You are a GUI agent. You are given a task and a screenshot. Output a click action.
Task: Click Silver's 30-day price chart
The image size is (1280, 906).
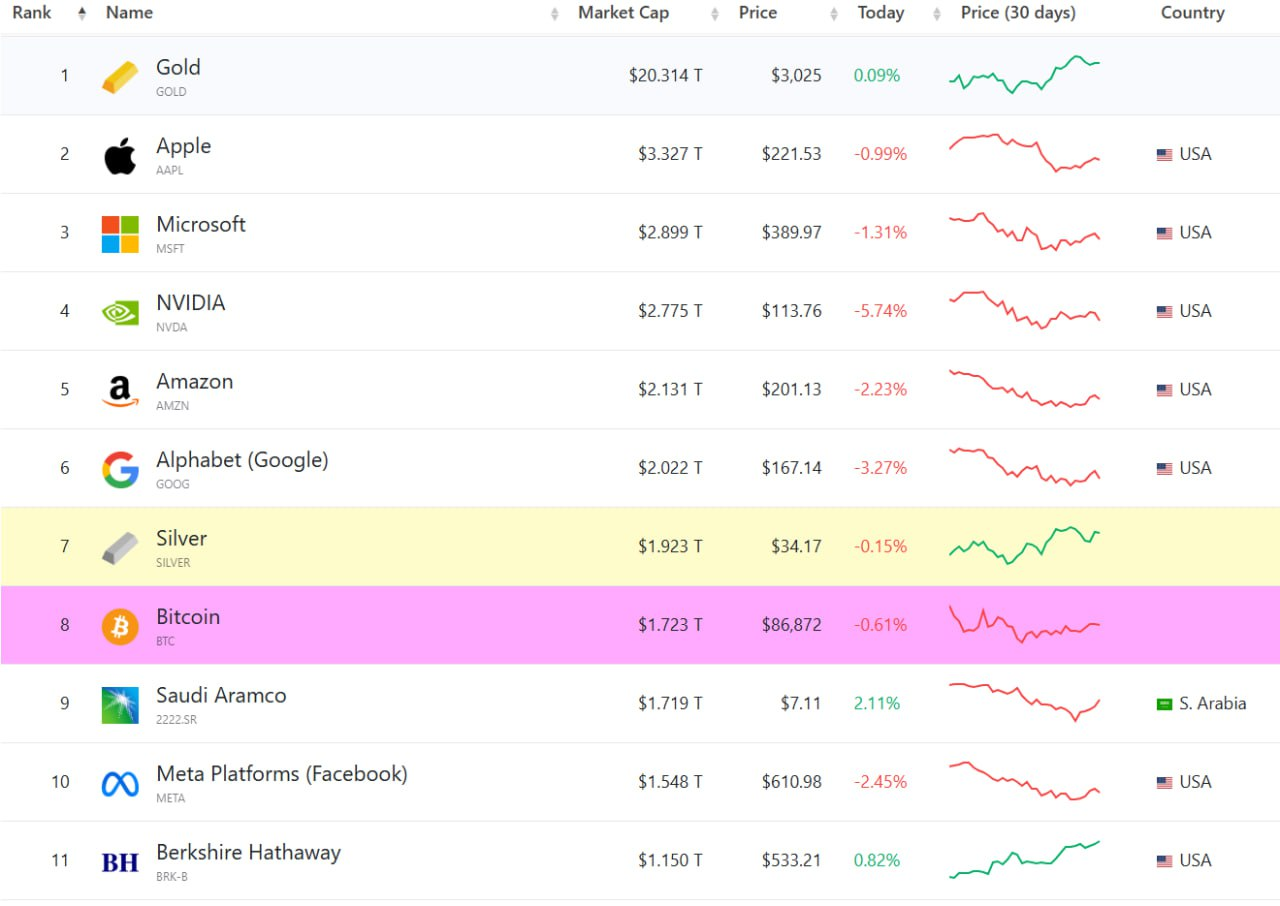tap(1024, 546)
